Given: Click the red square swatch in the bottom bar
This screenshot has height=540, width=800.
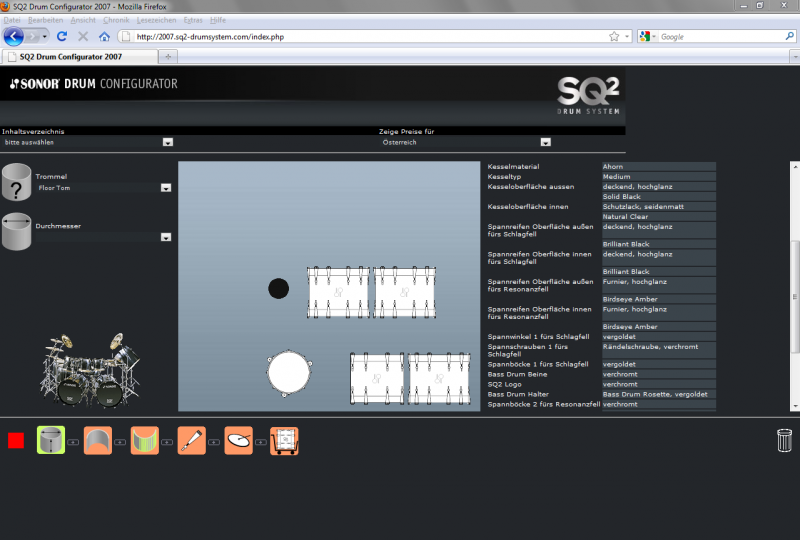Looking at the screenshot, I should point(16,440).
